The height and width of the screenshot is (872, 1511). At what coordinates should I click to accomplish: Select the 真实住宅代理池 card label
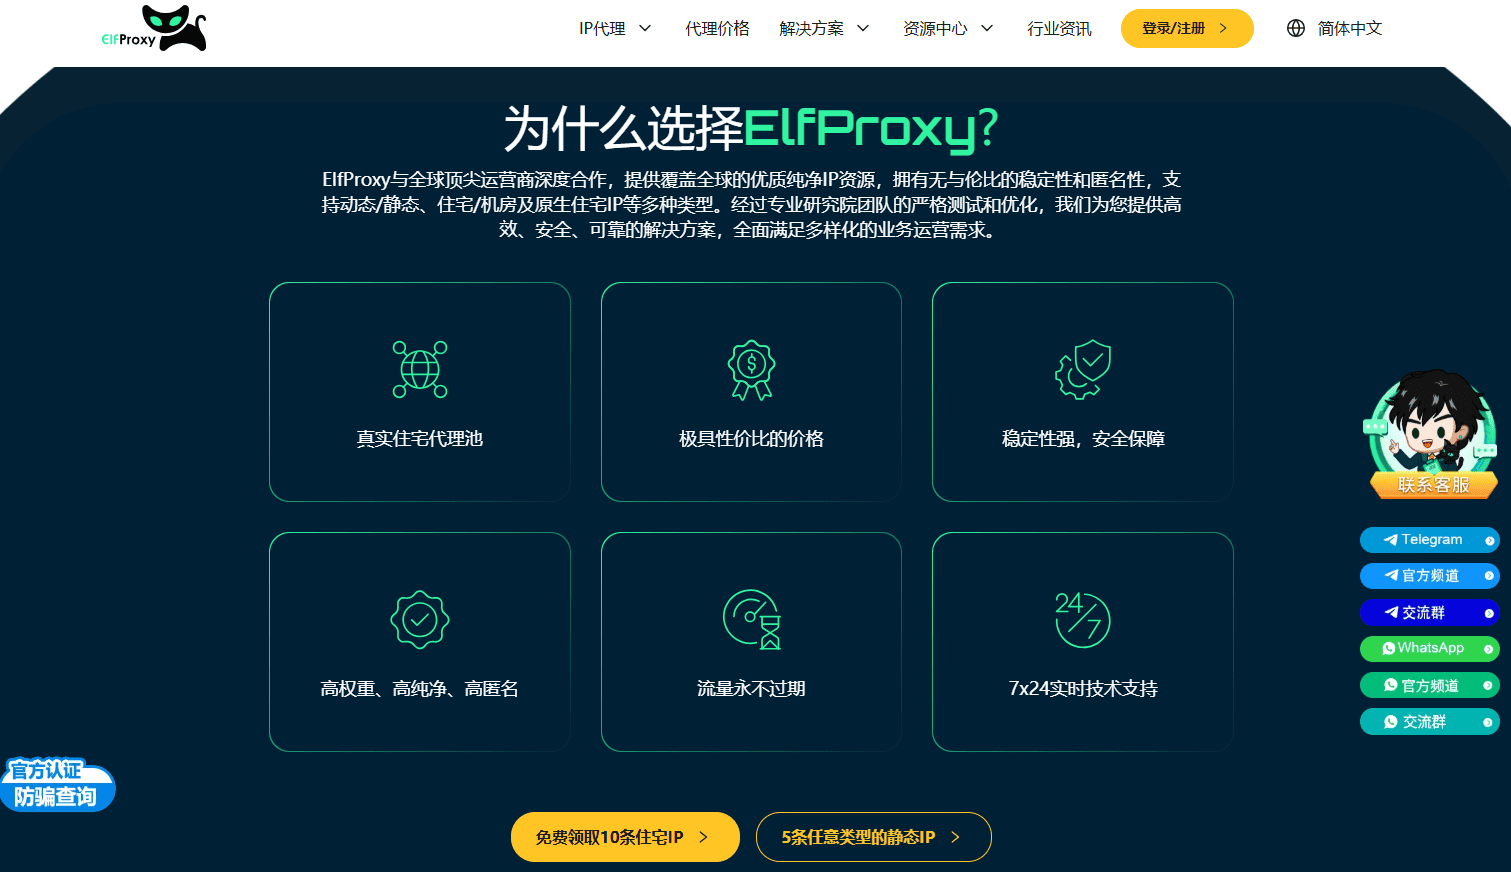(420, 439)
